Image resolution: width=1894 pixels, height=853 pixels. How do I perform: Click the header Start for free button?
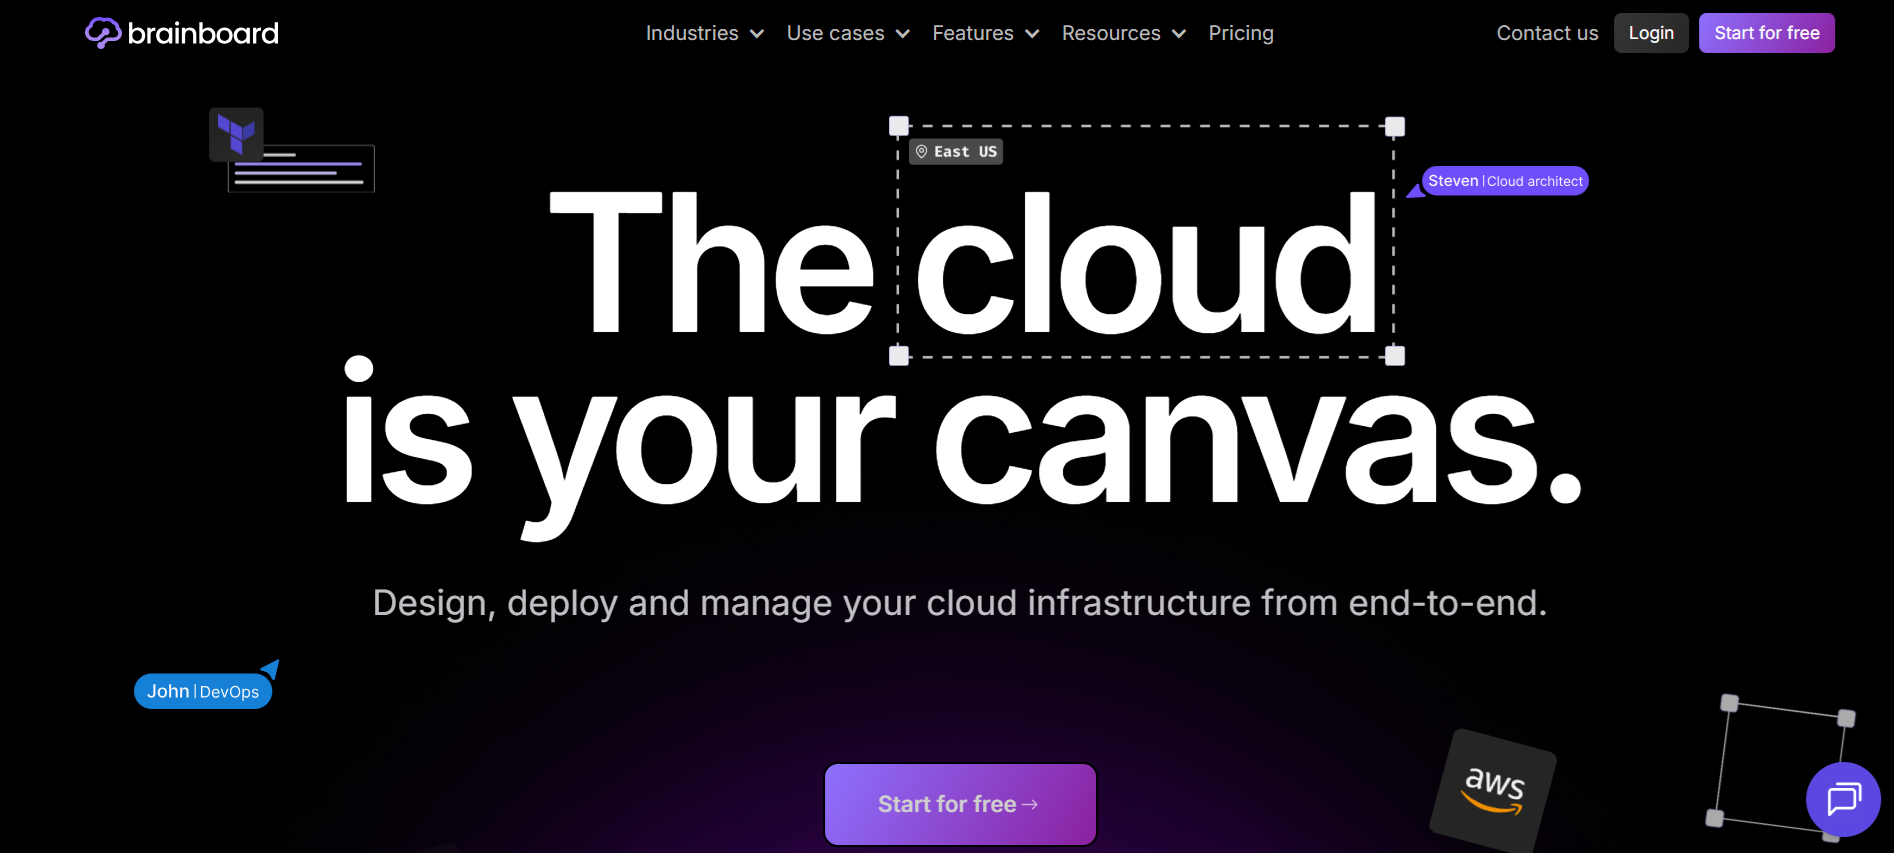(x=1767, y=33)
